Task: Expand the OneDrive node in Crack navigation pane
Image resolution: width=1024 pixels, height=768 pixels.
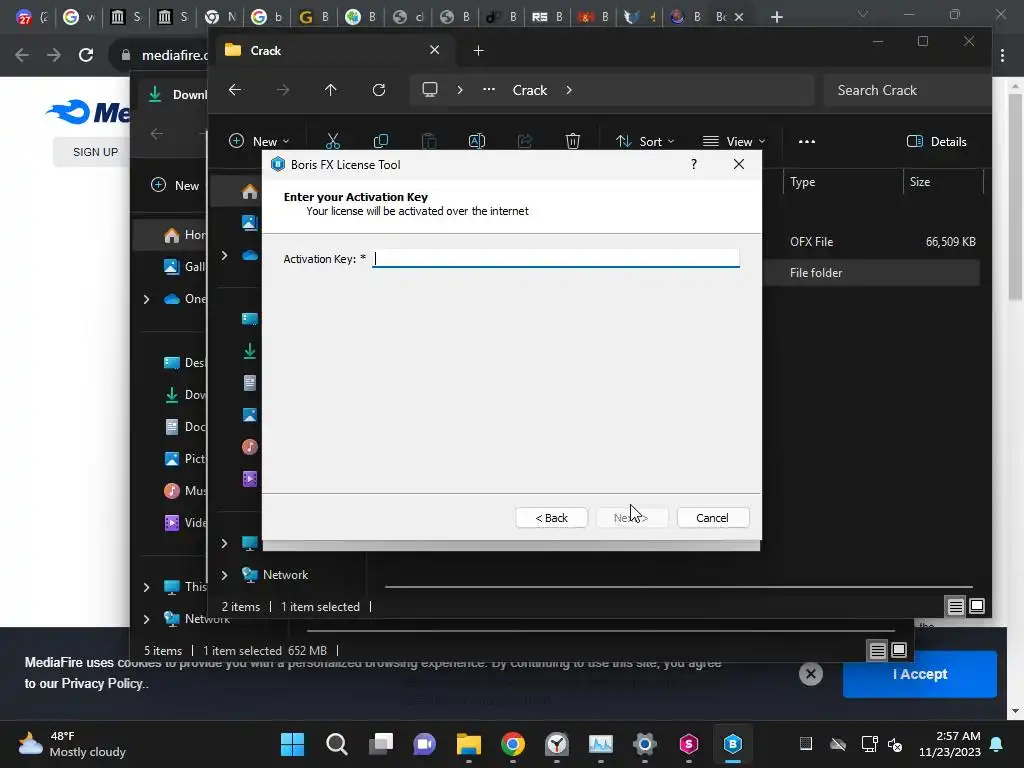Action: [x=225, y=255]
